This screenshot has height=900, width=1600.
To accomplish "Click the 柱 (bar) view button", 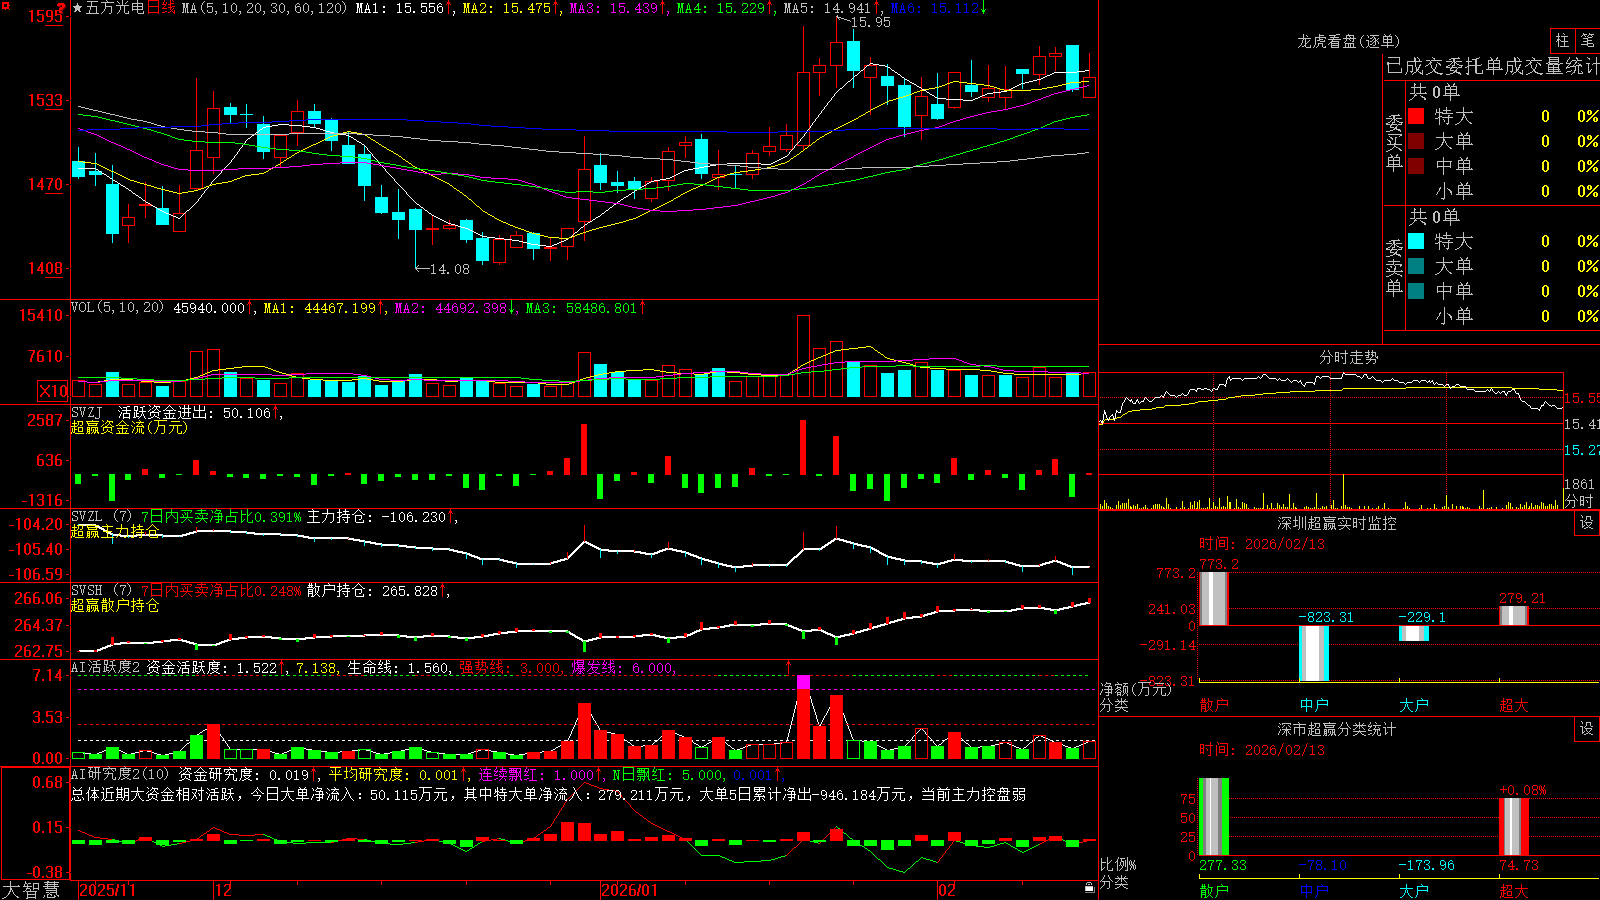I will [1562, 41].
